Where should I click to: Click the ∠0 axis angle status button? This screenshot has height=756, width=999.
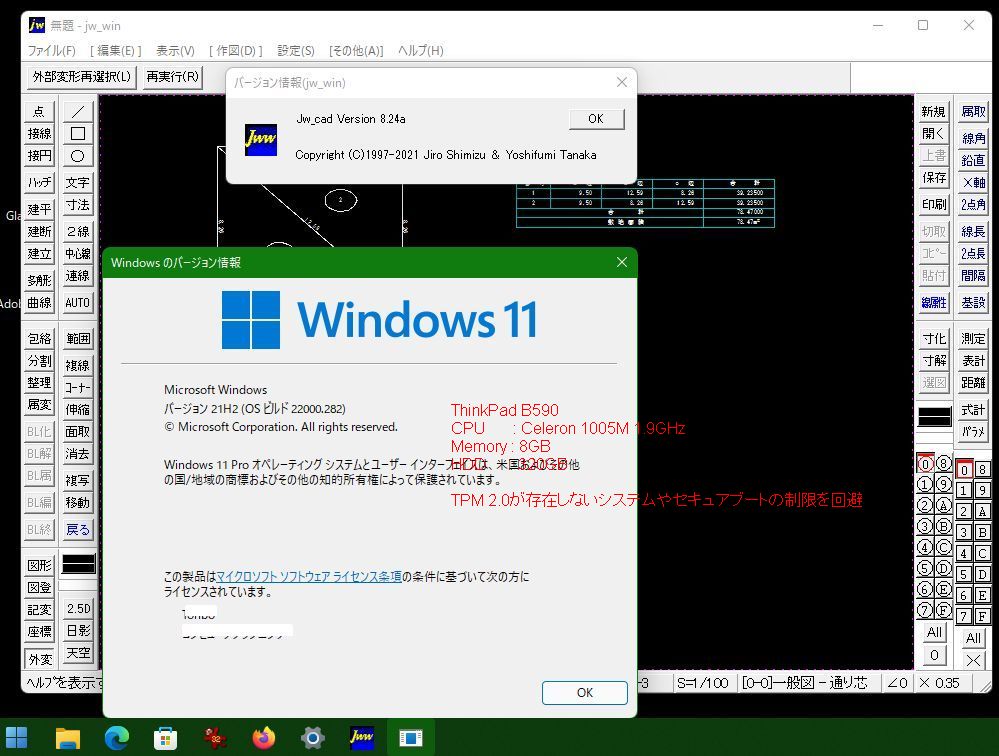tap(897, 683)
